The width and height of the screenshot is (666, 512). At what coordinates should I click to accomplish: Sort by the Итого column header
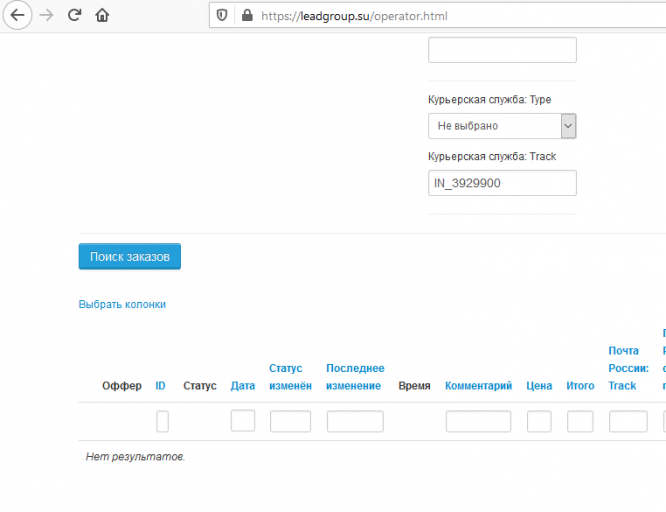click(580, 386)
